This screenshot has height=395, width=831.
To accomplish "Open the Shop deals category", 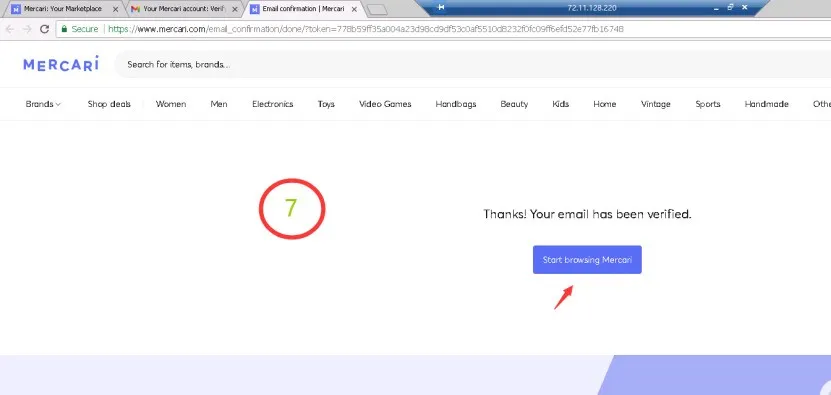I will point(109,104).
